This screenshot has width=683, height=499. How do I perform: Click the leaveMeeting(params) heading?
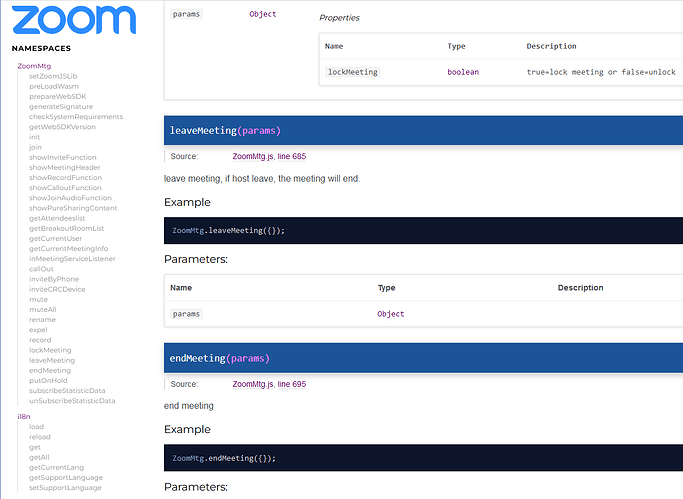(x=225, y=131)
